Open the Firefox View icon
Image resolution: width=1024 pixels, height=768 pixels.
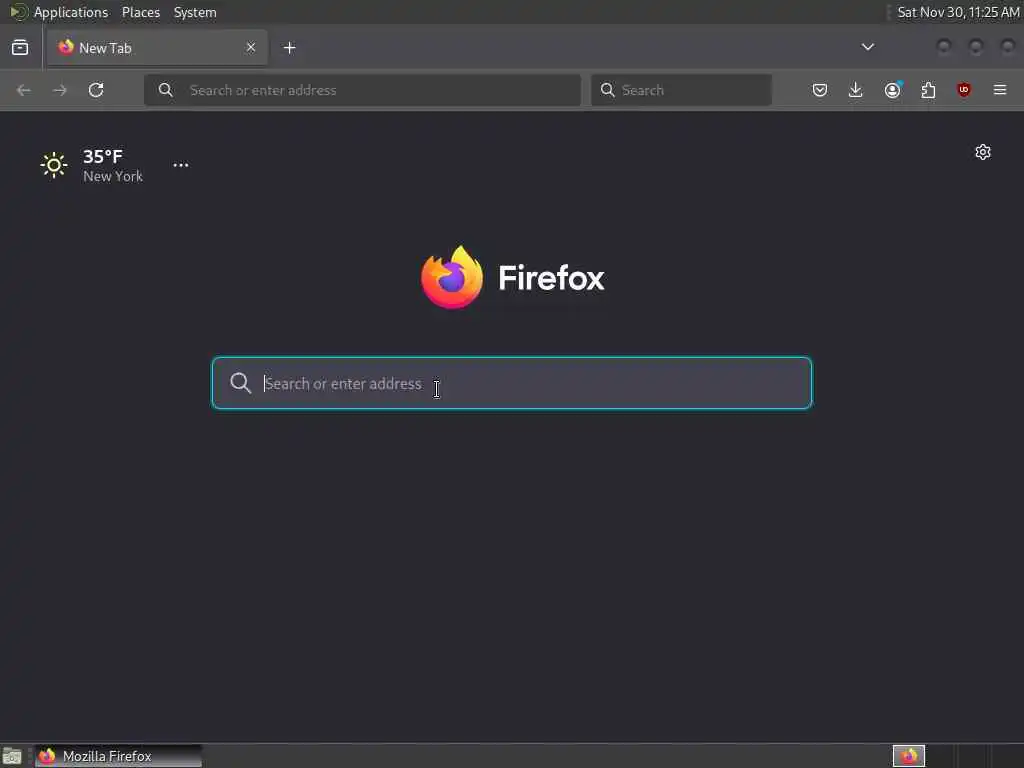pos(20,48)
